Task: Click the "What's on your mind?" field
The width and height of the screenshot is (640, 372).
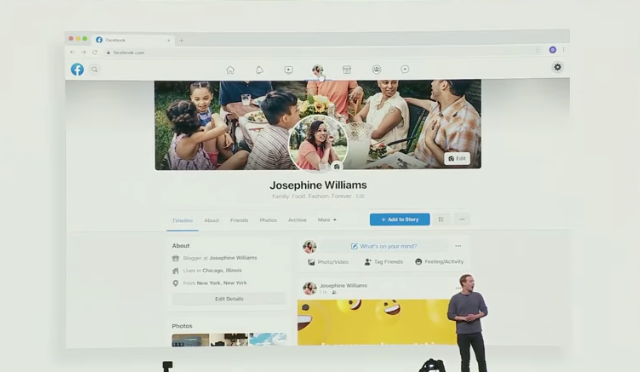Action: point(384,246)
